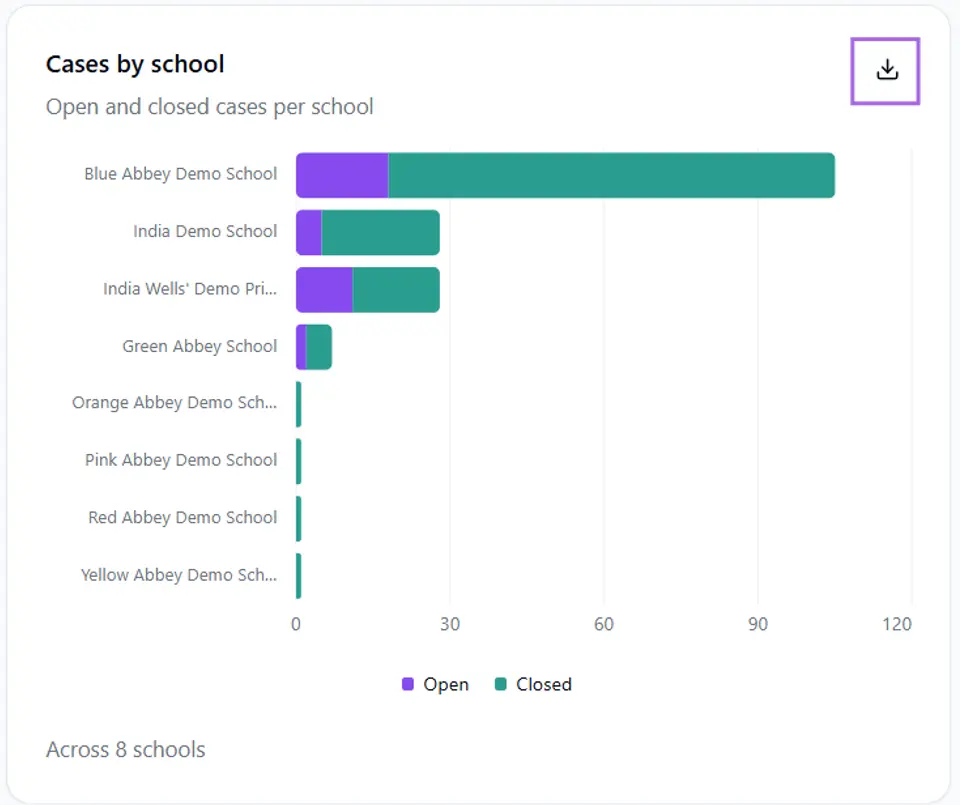Click the Orange Abbey Demo School bar
The height and width of the screenshot is (805, 960).
(299, 405)
